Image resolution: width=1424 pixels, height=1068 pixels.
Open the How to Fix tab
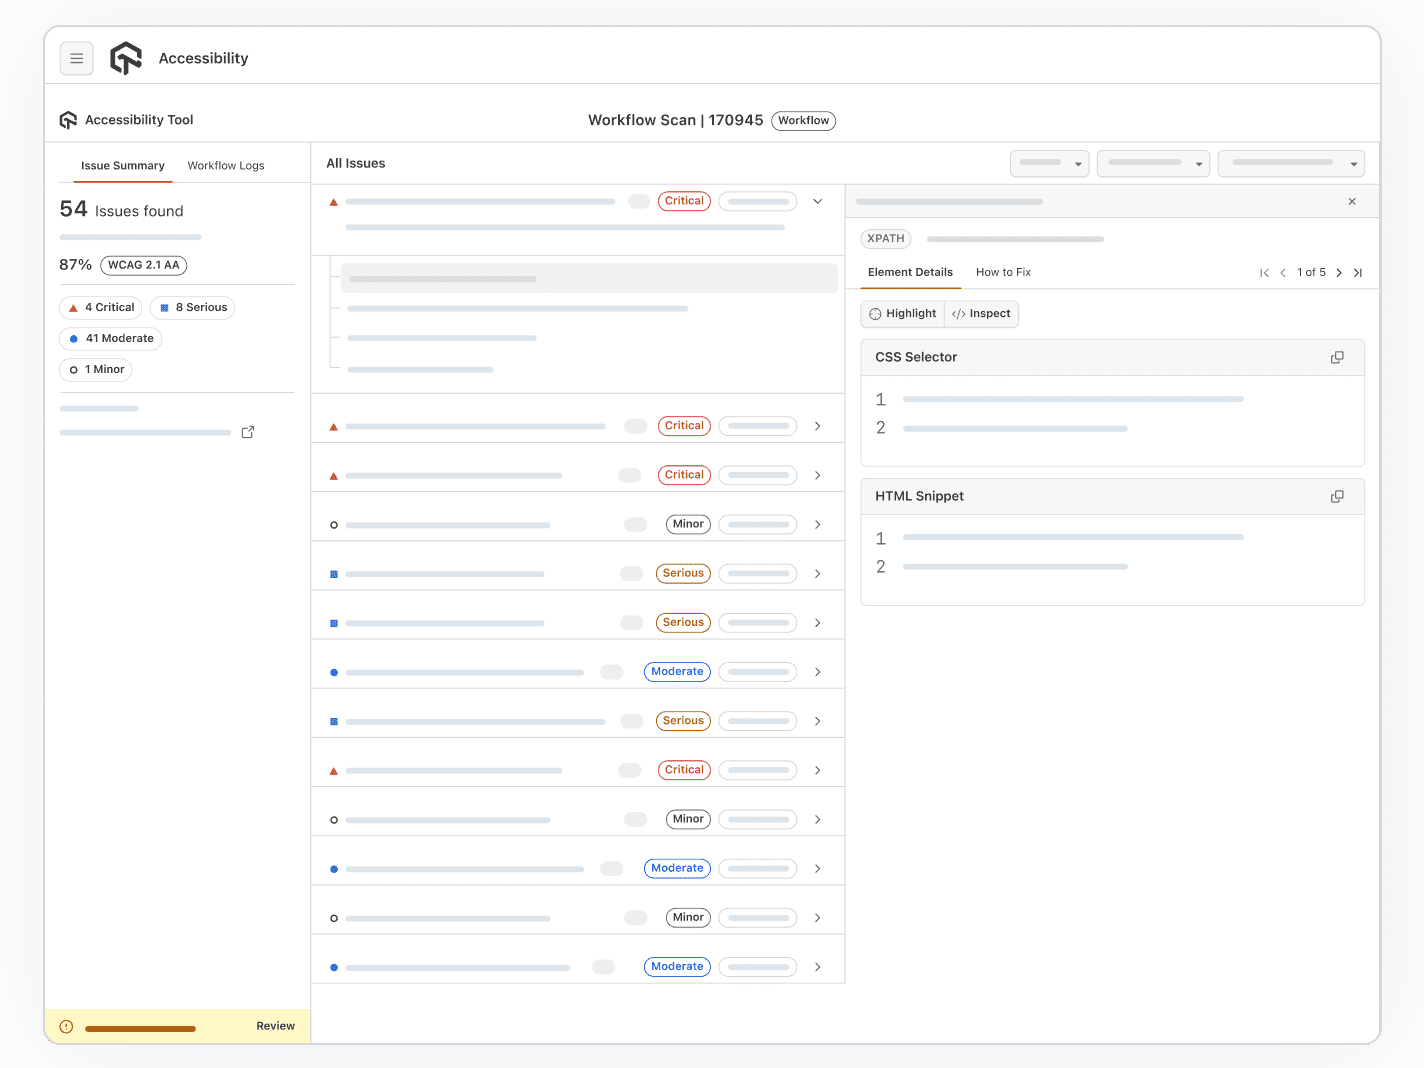[1003, 272]
